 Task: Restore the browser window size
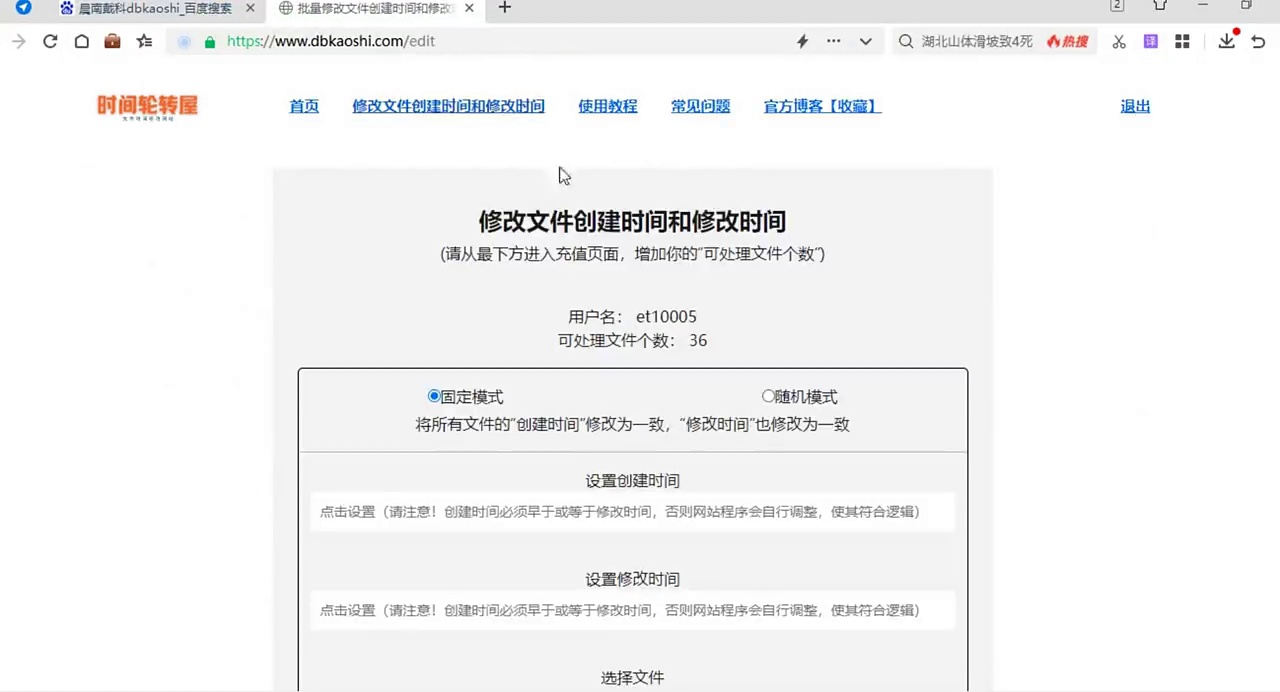point(1246,6)
